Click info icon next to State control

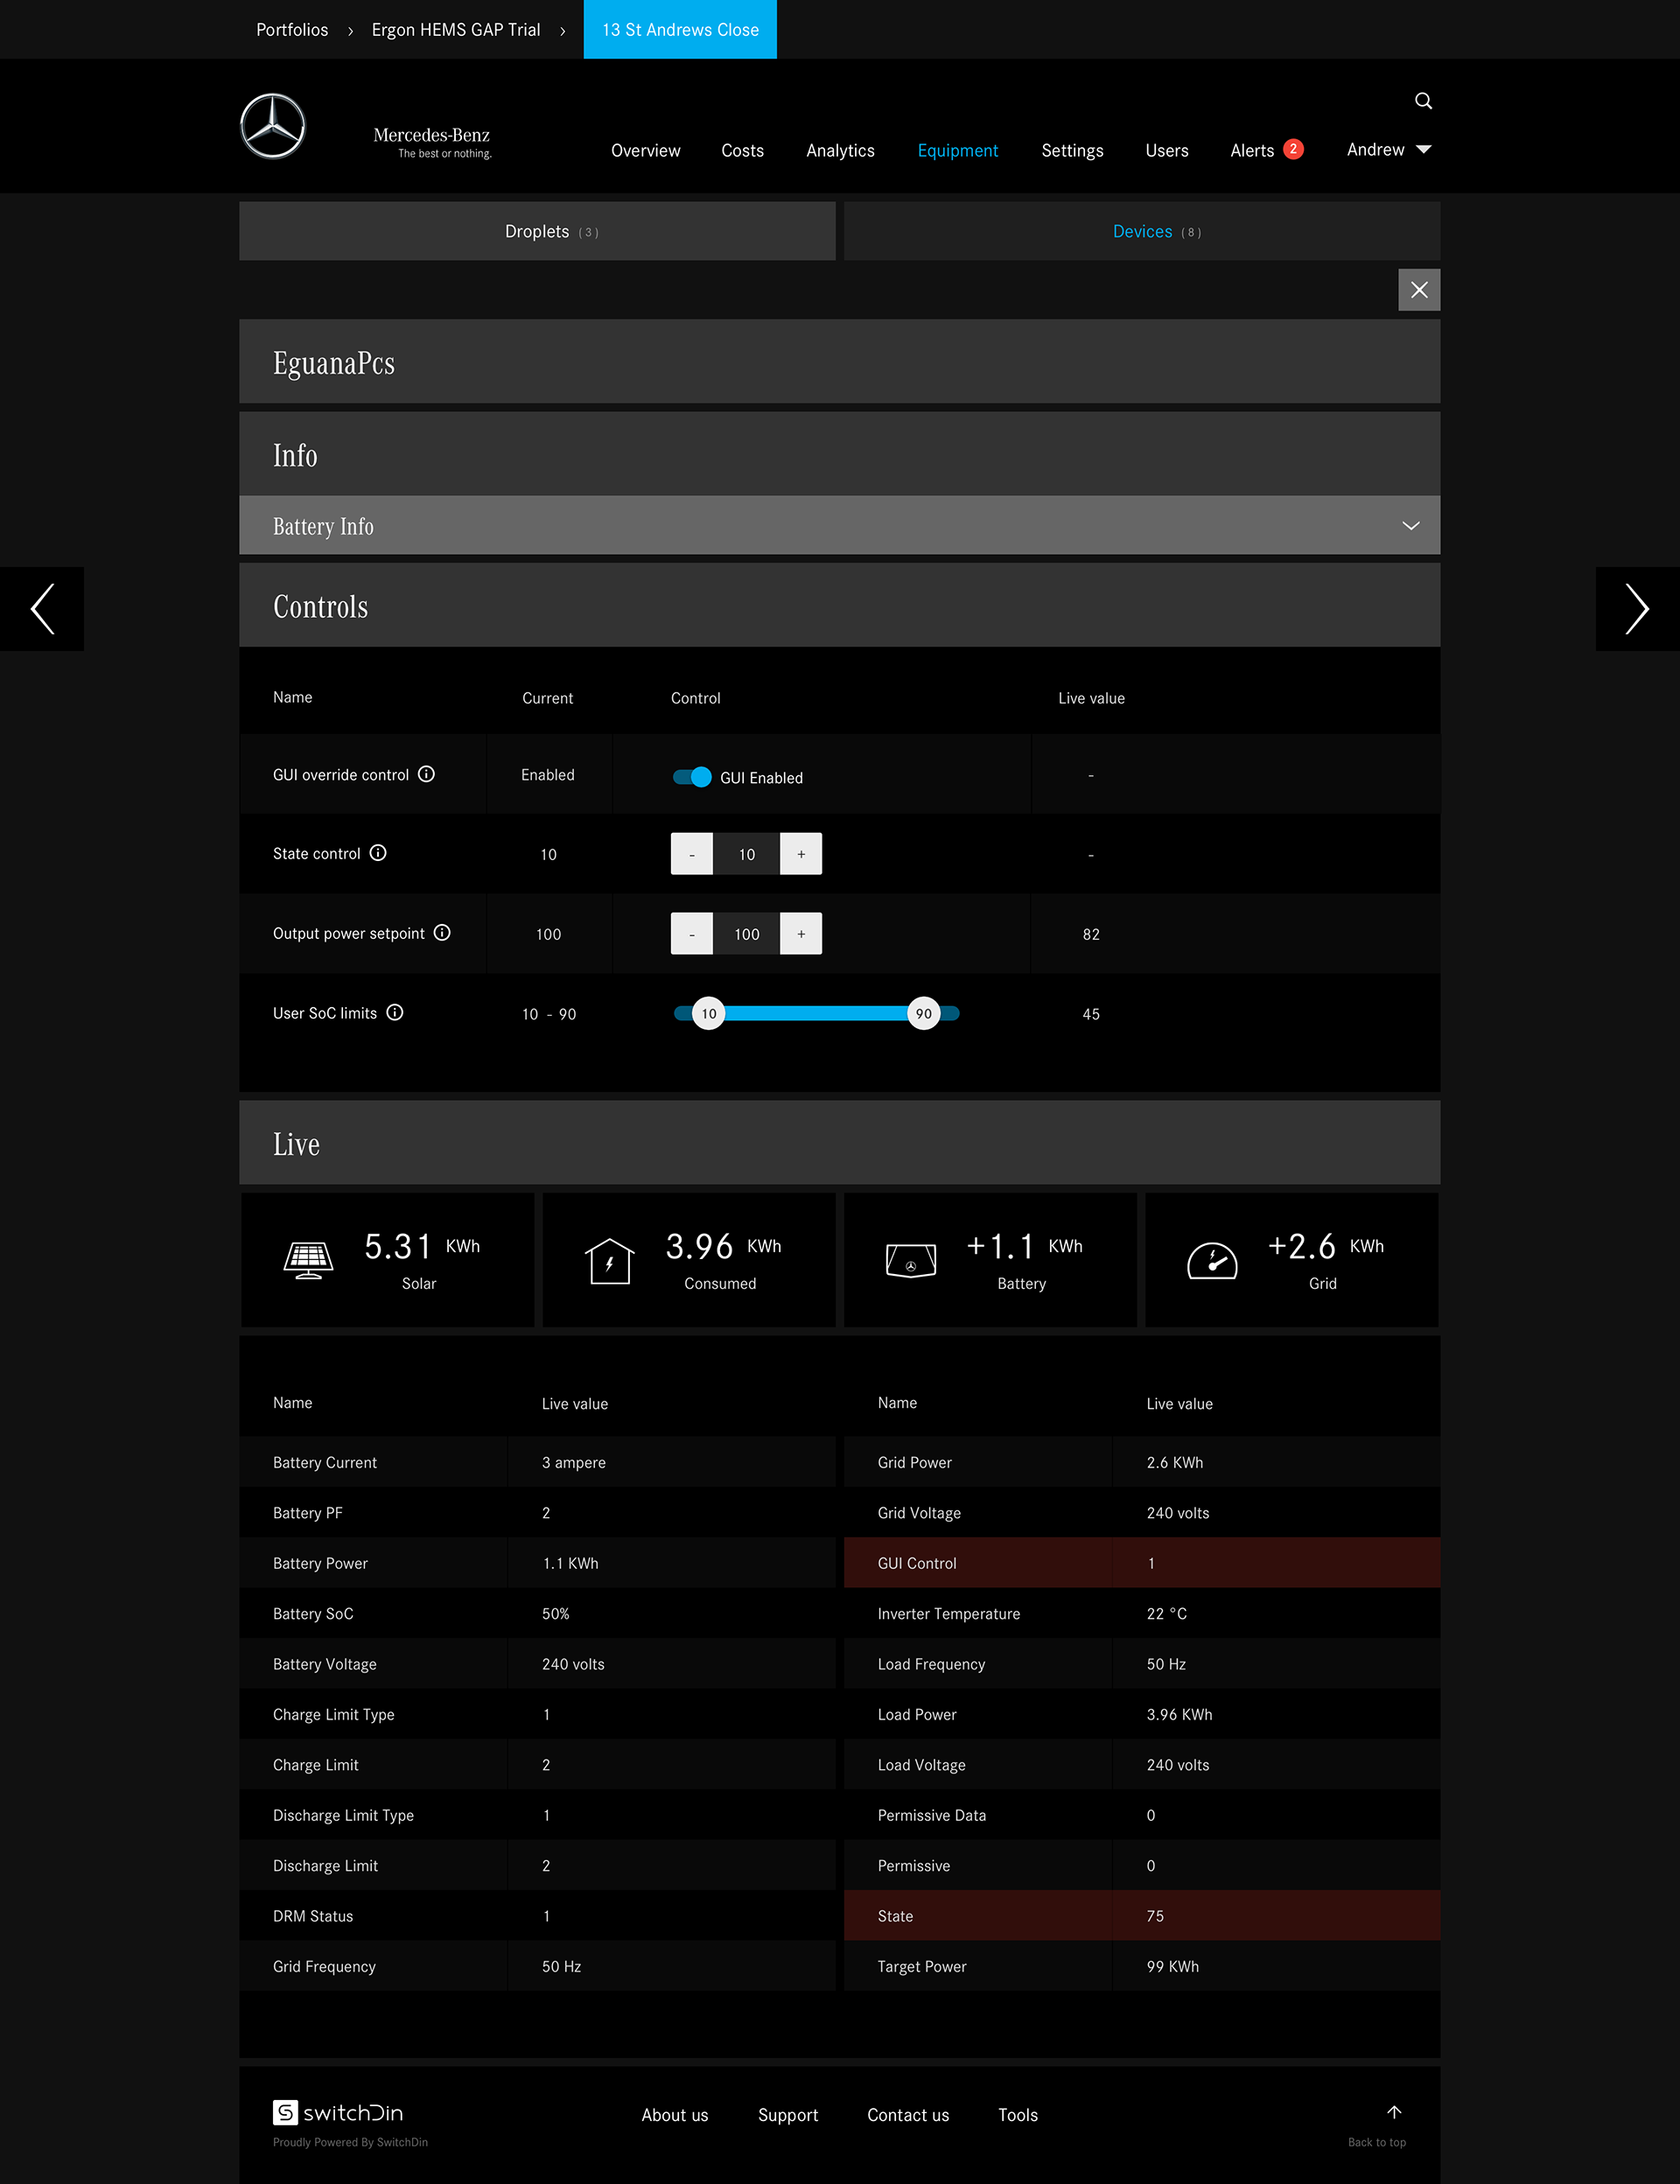point(378,853)
